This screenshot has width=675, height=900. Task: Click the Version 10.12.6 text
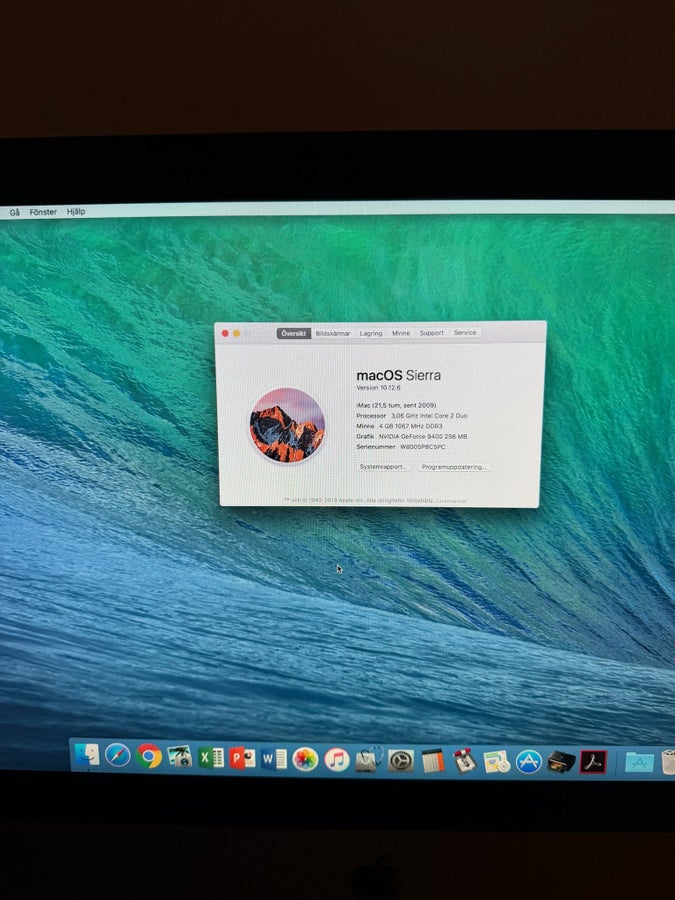pyautogui.click(x=378, y=388)
